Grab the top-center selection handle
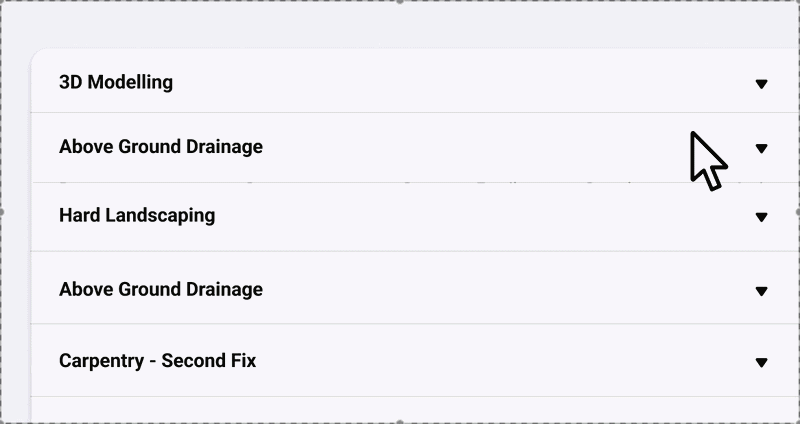This screenshot has width=800, height=424. pos(400,2)
